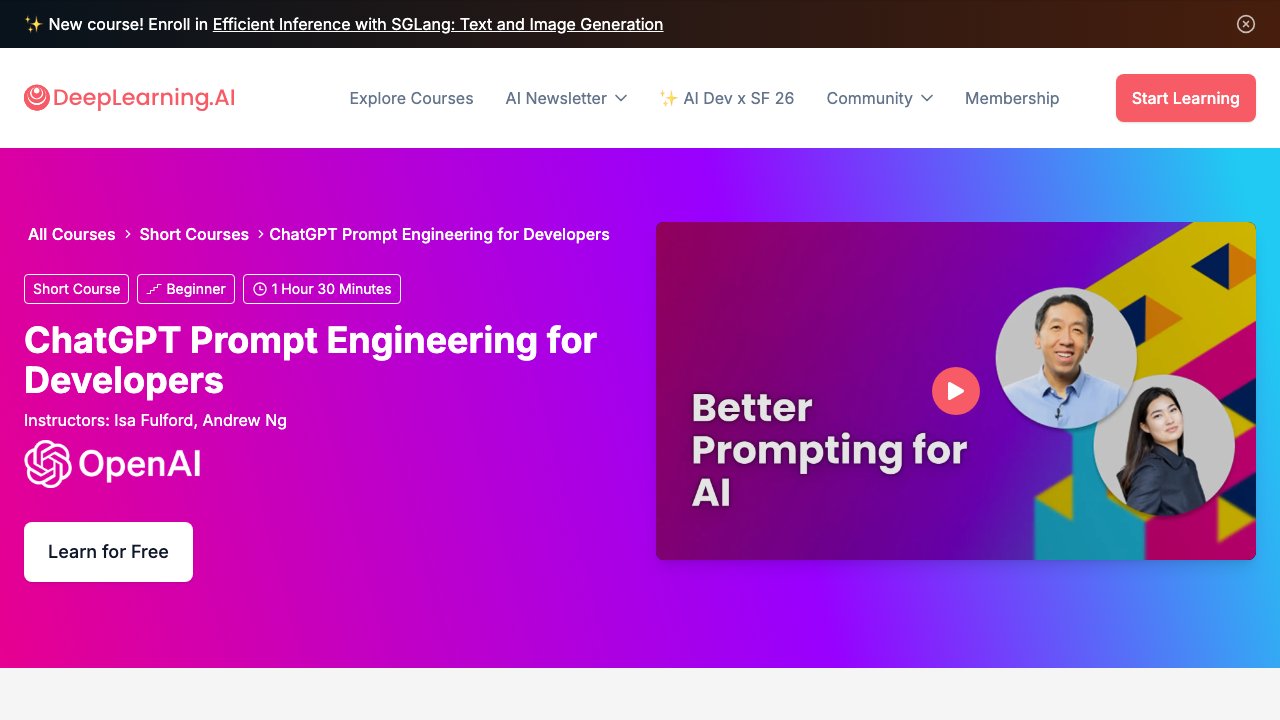Expand the Community dropdown chevron
The height and width of the screenshot is (720, 1280).
tap(927, 98)
